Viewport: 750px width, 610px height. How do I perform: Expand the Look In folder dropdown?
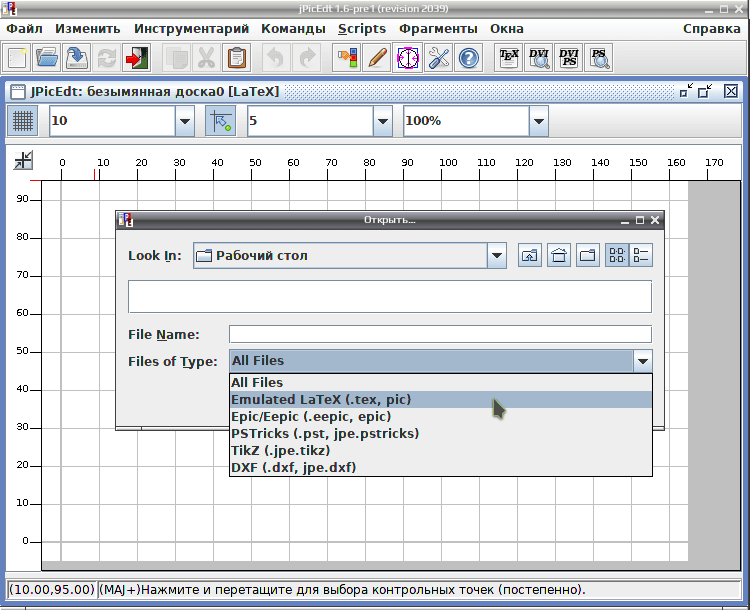tap(497, 255)
